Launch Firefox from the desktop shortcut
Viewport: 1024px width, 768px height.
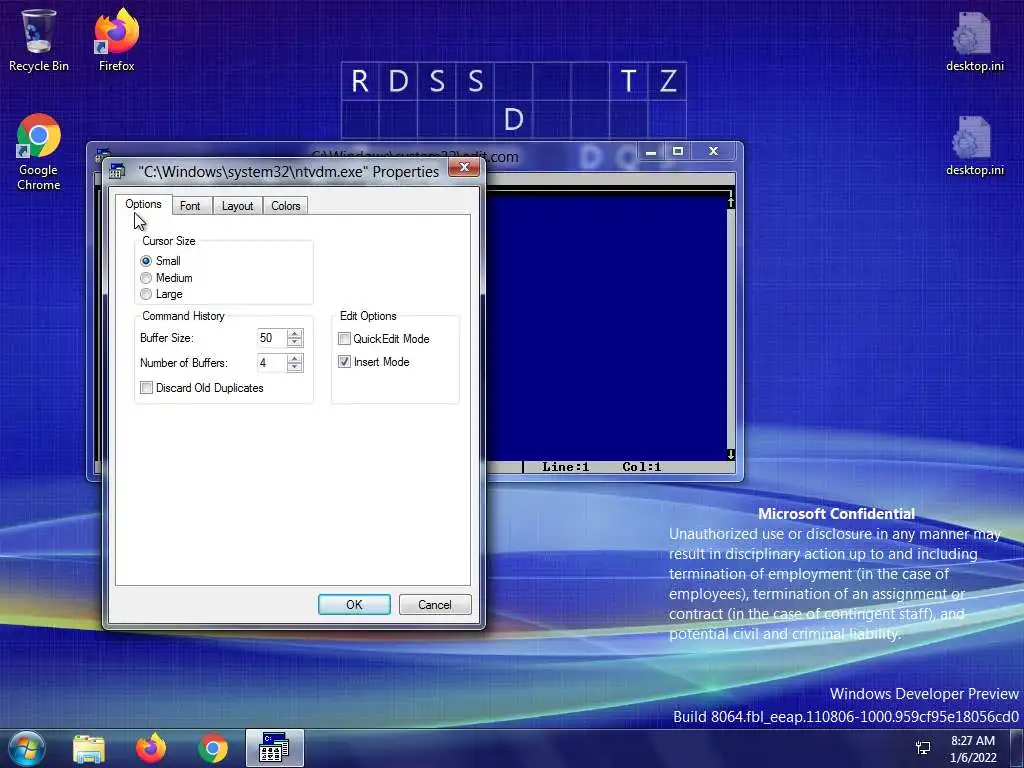click(x=116, y=39)
